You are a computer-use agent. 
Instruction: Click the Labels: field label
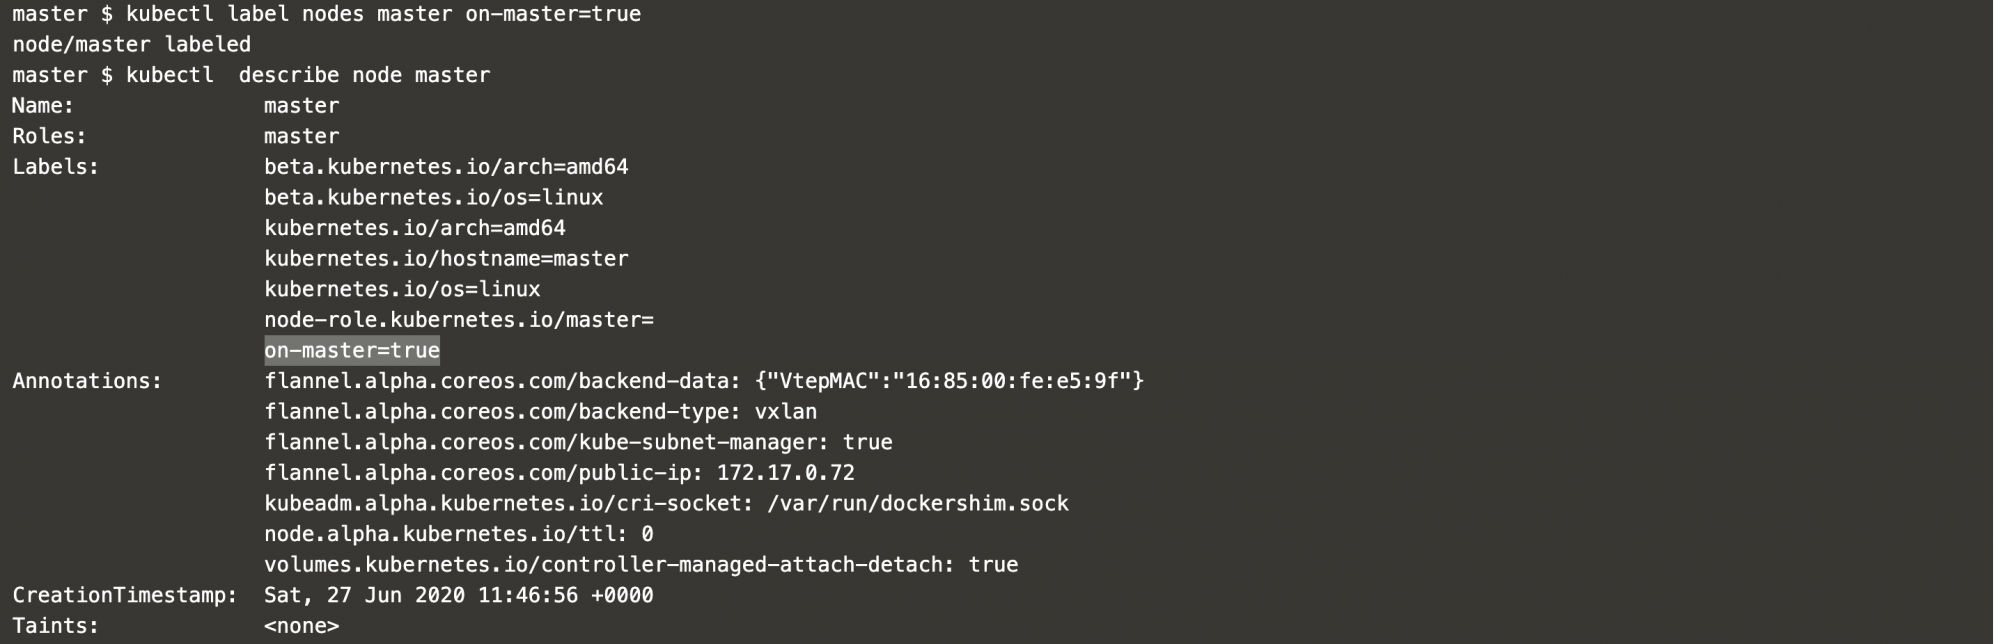coord(56,167)
